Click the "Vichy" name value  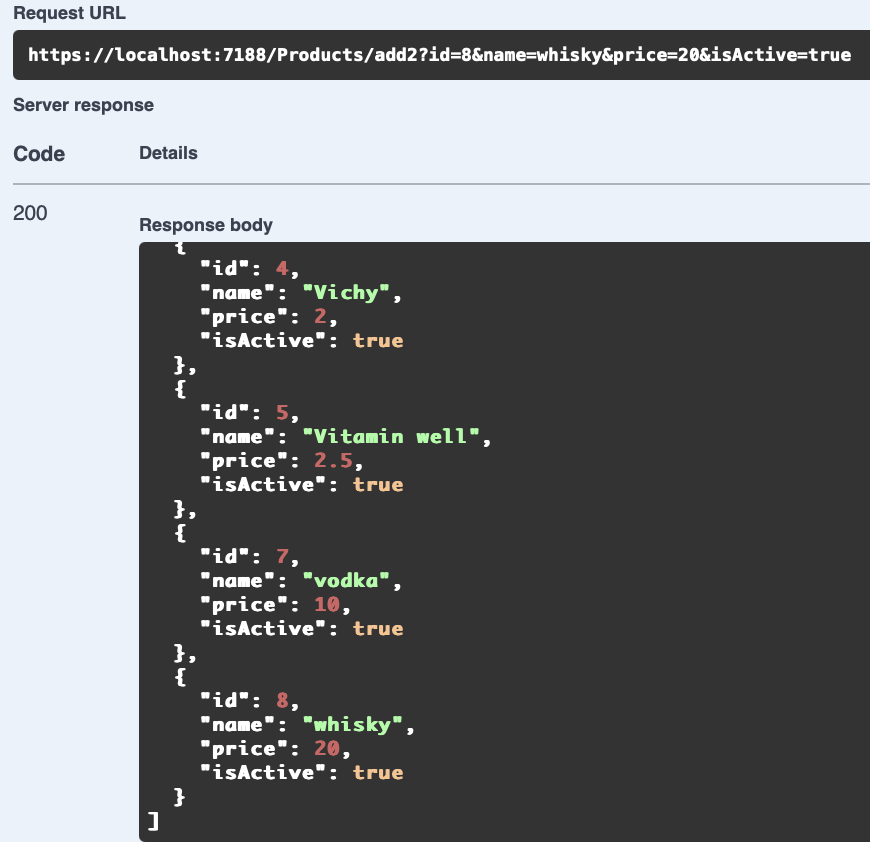346,292
